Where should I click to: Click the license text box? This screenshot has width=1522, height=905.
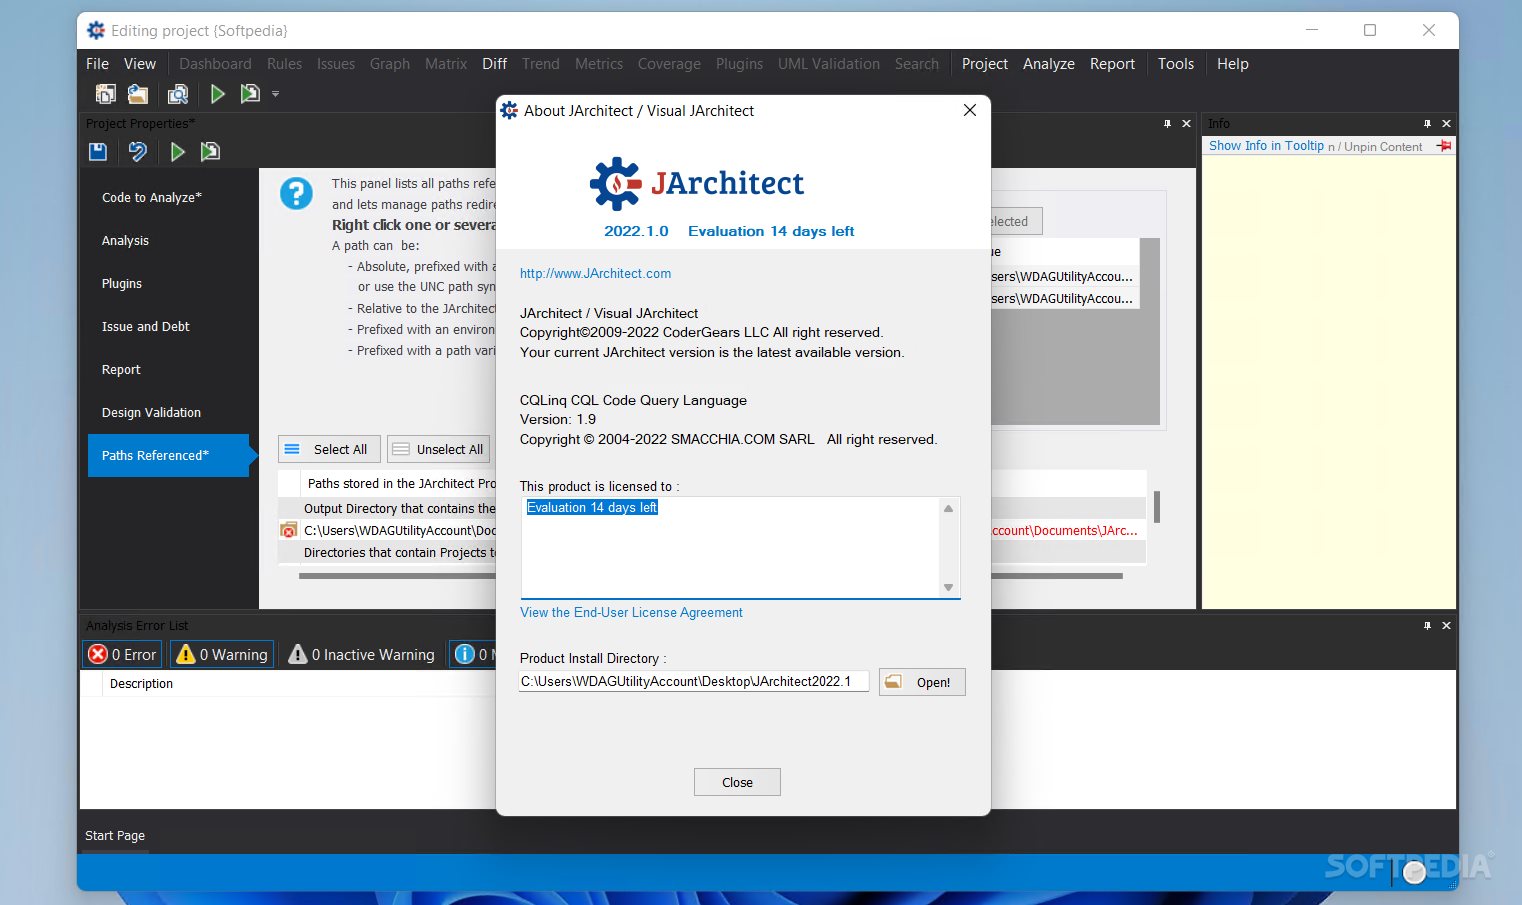(730, 547)
